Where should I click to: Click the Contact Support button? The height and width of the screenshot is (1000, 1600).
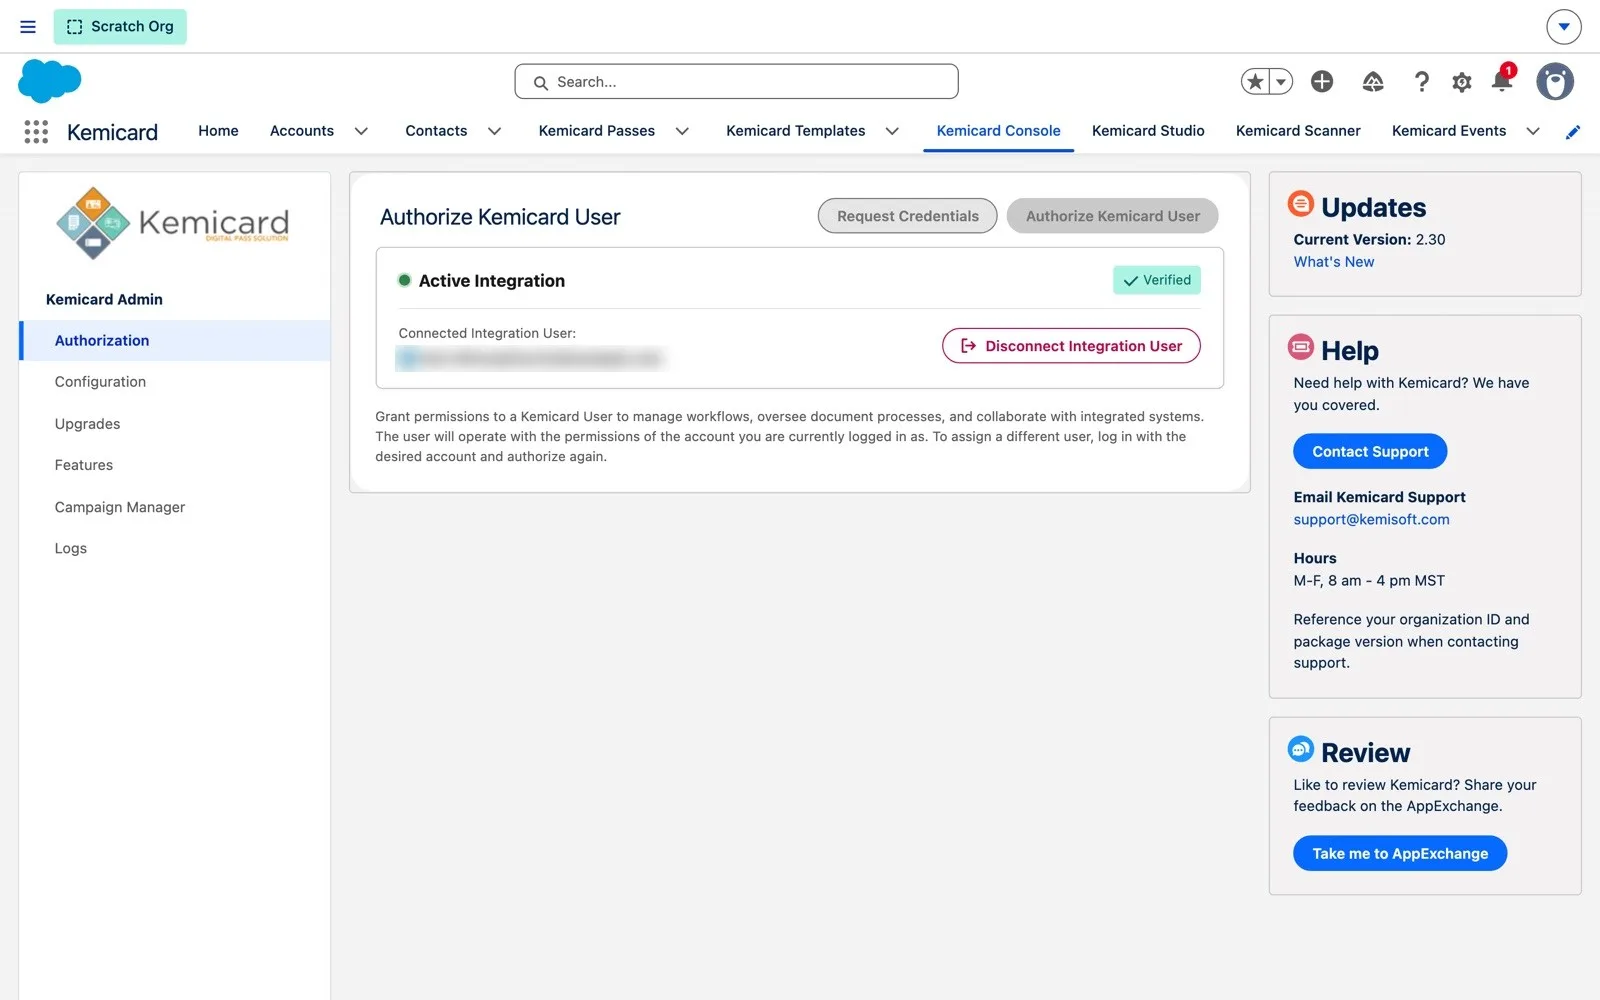(x=1370, y=451)
